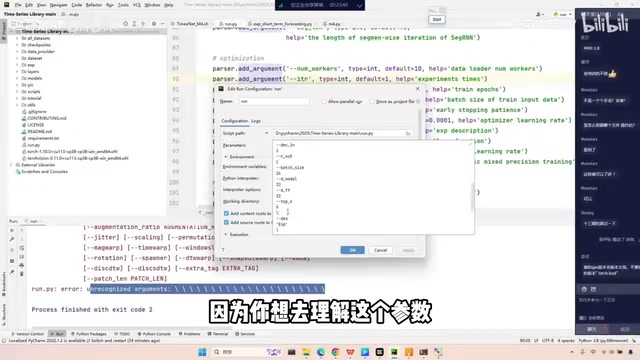Expand the all_datasets folder

17,38
